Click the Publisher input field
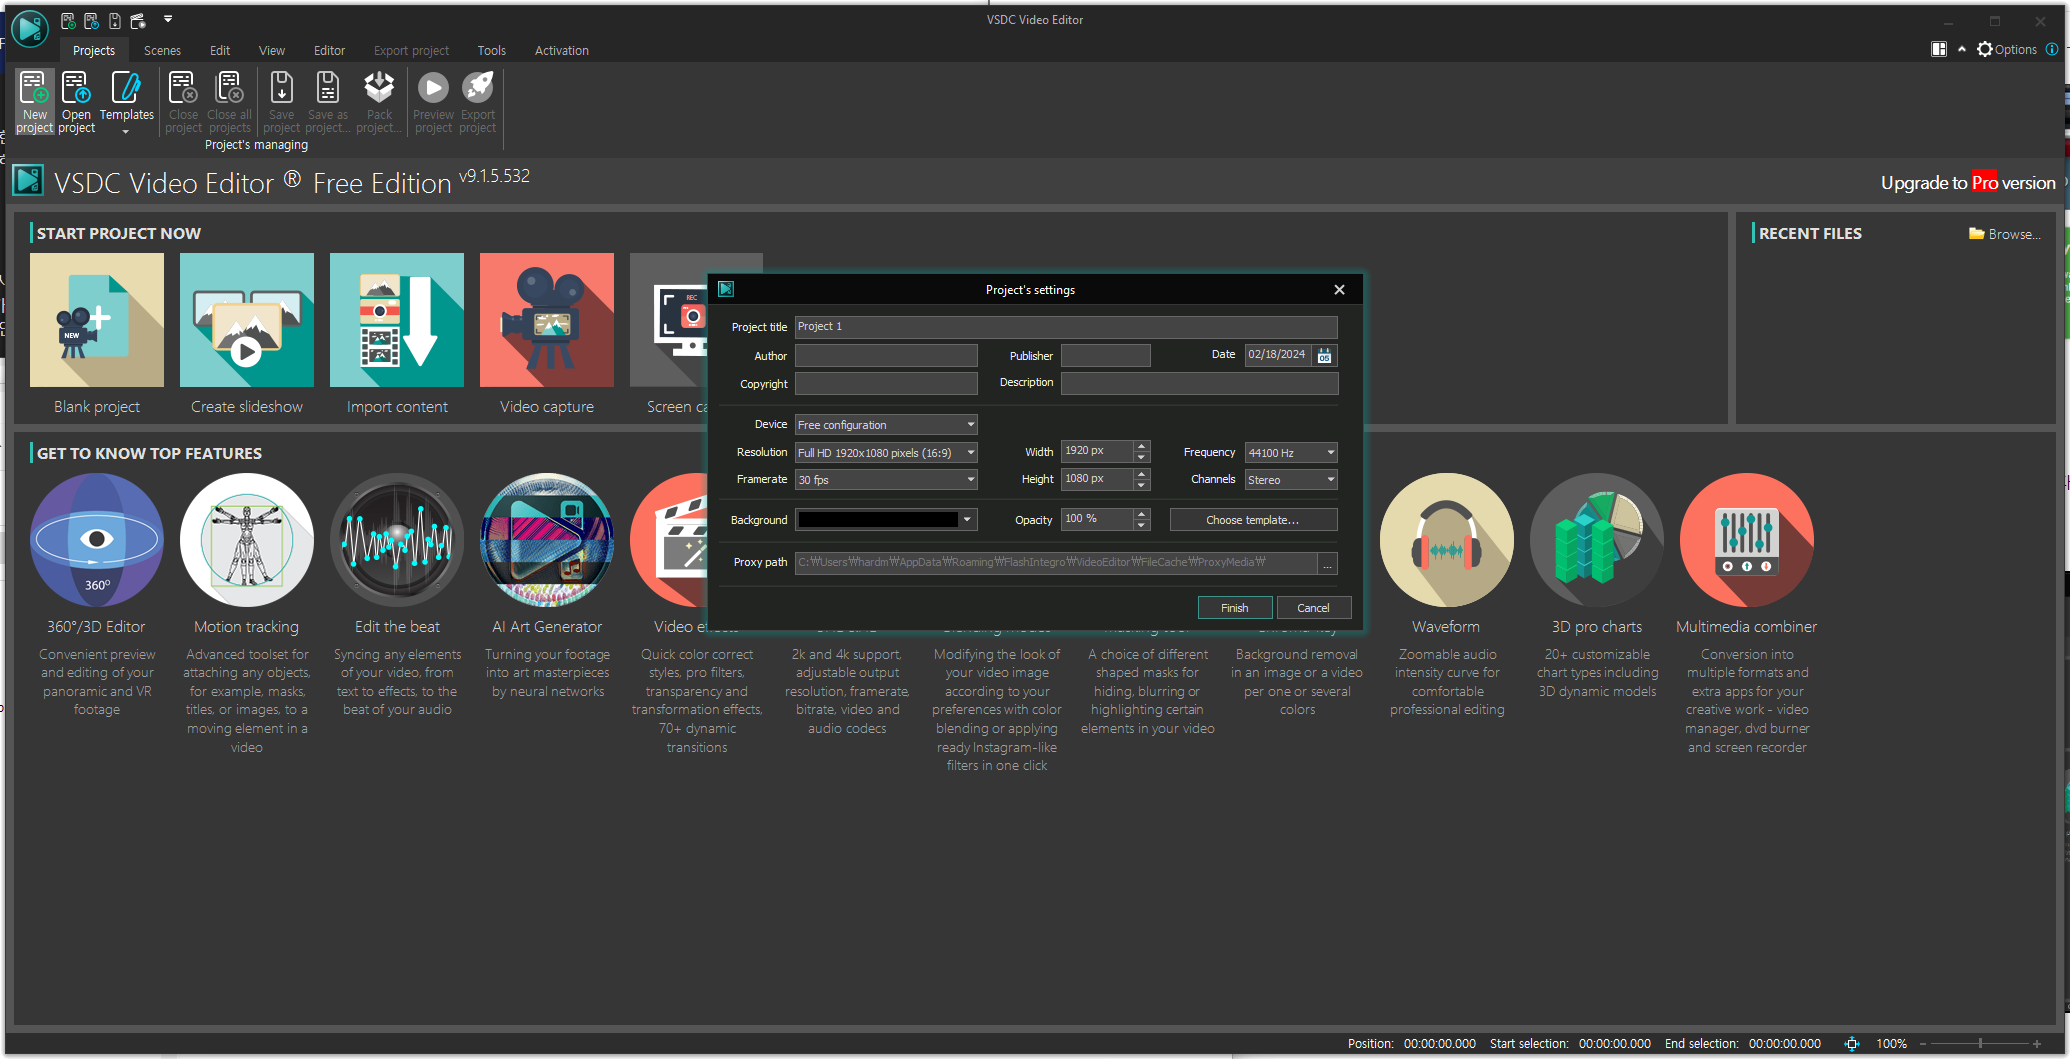This screenshot has width=2070, height=1059. pyautogui.click(x=1105, y=356)
